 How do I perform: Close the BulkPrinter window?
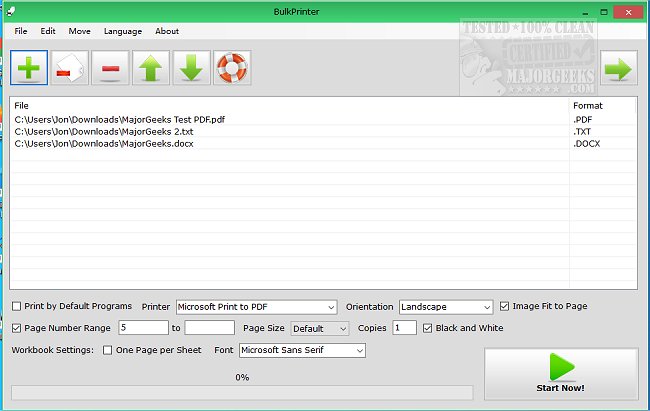coord(628,12)
